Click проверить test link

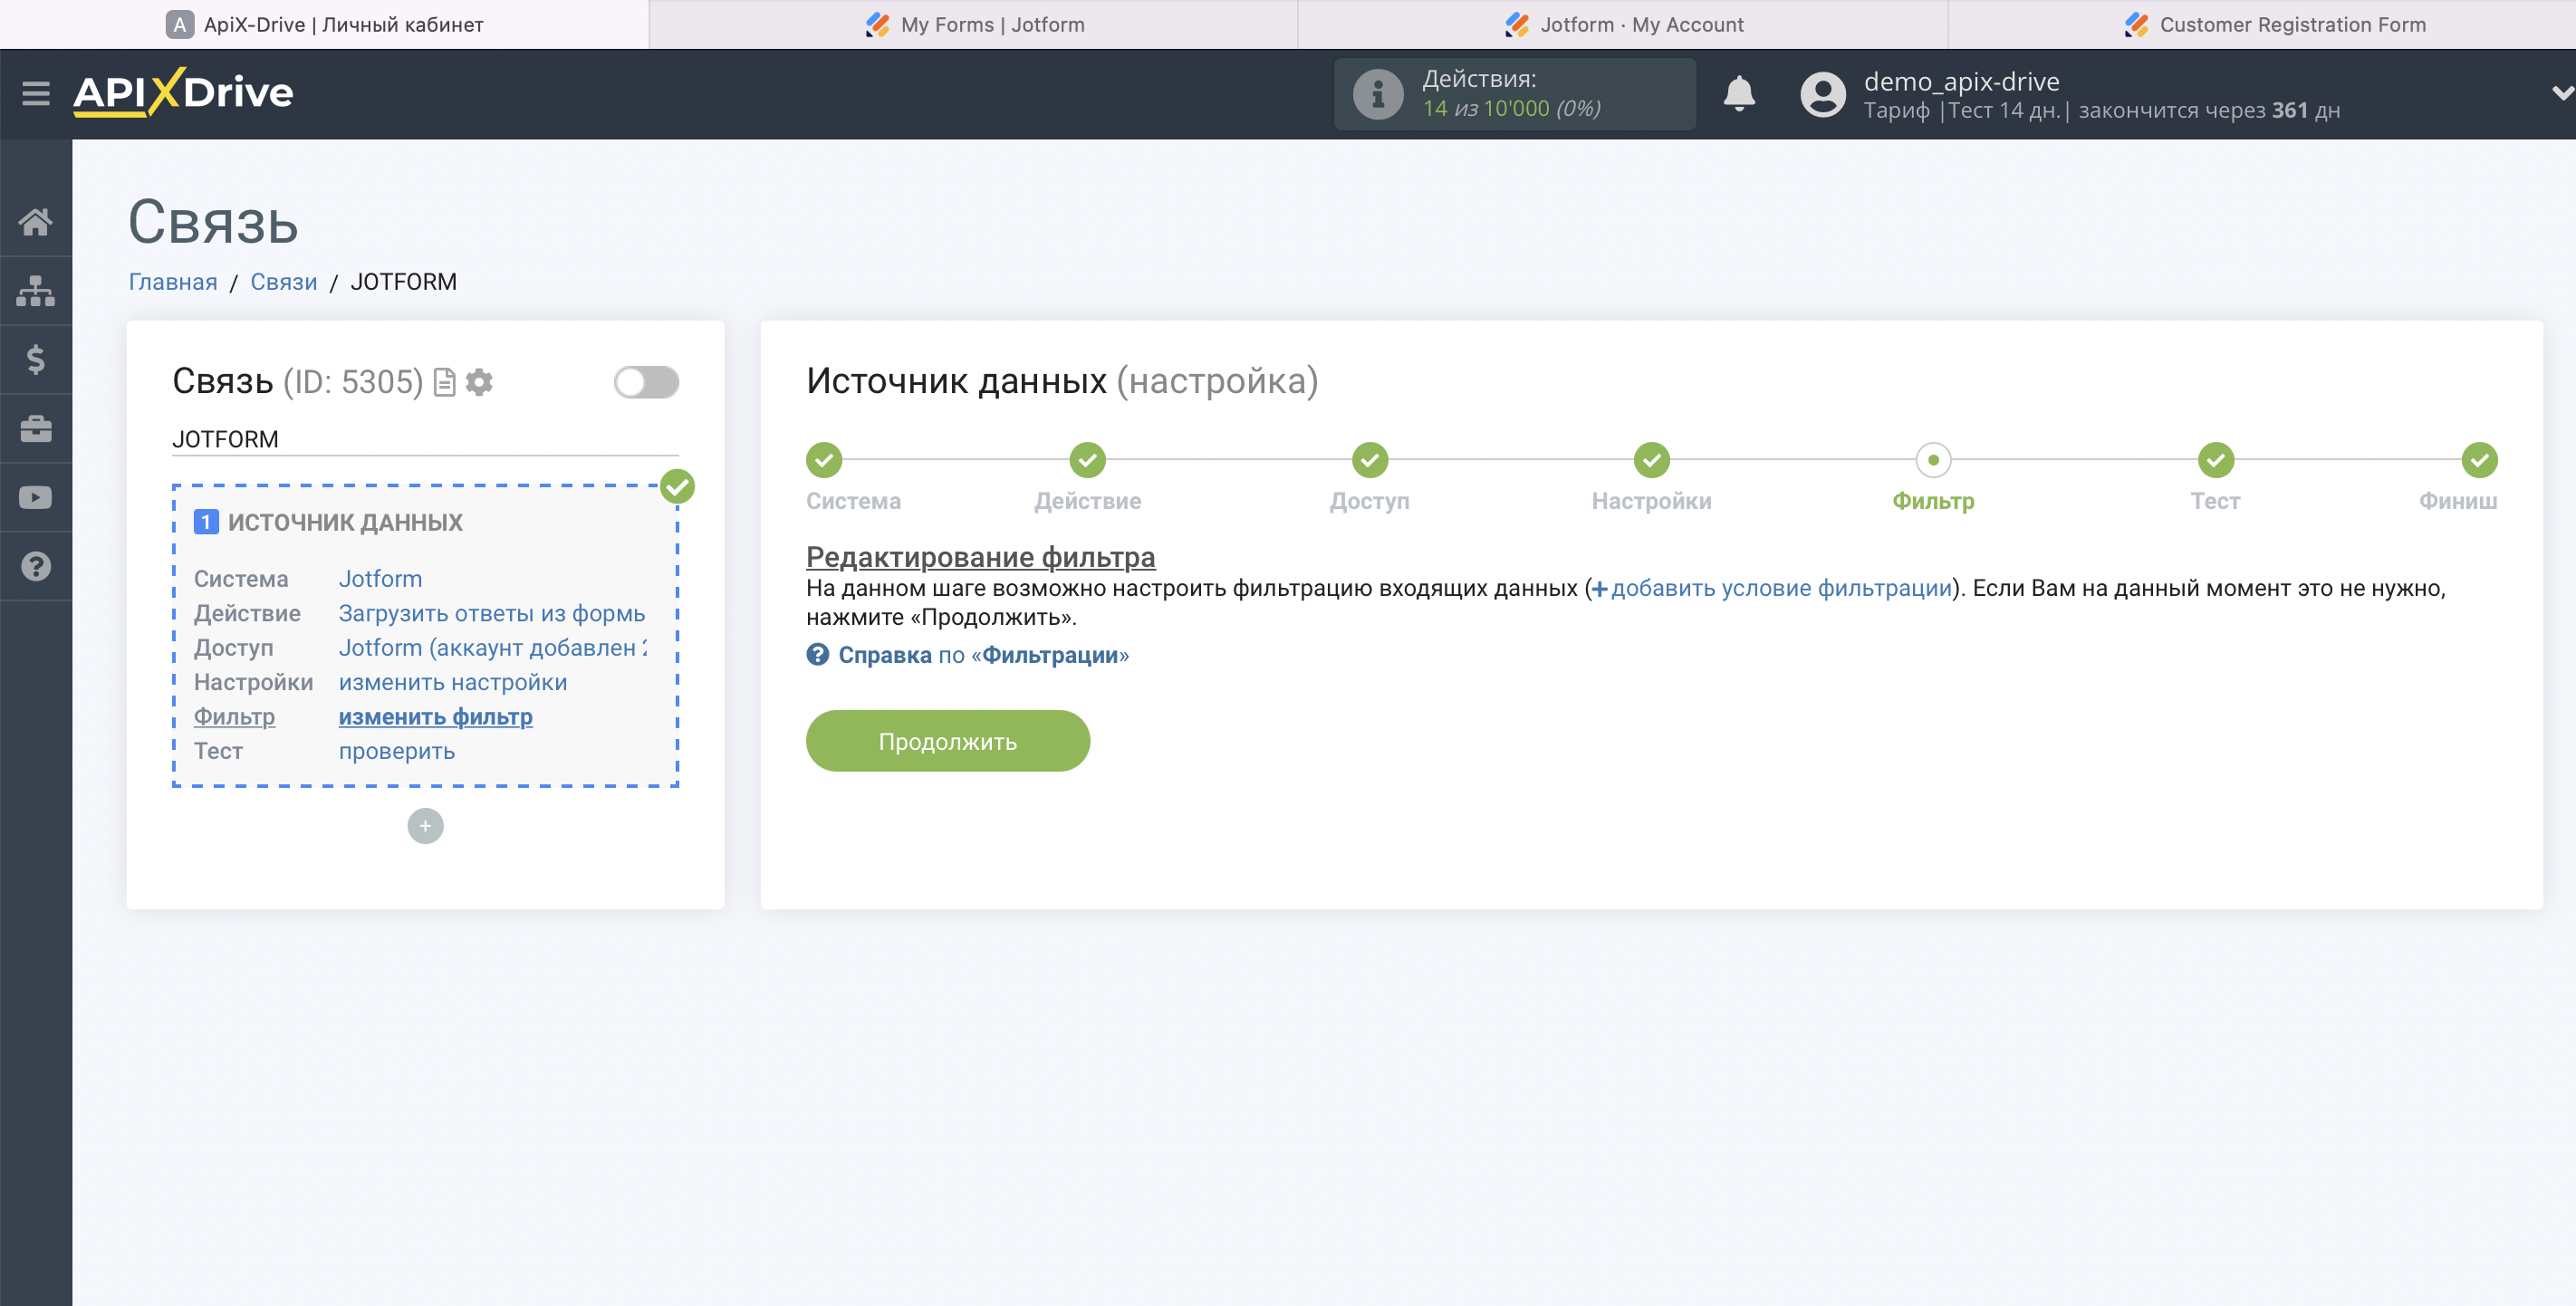pos(397,751)
